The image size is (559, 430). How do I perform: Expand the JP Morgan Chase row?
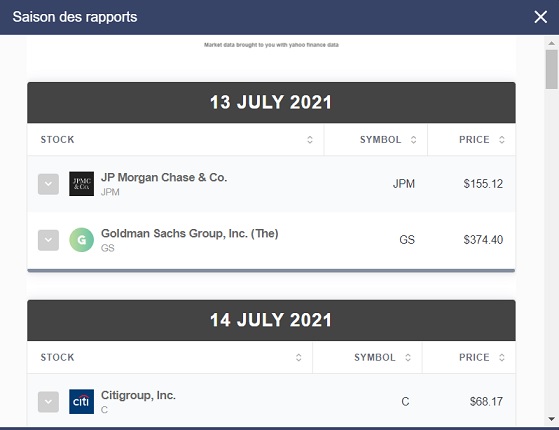pos(48,184)
